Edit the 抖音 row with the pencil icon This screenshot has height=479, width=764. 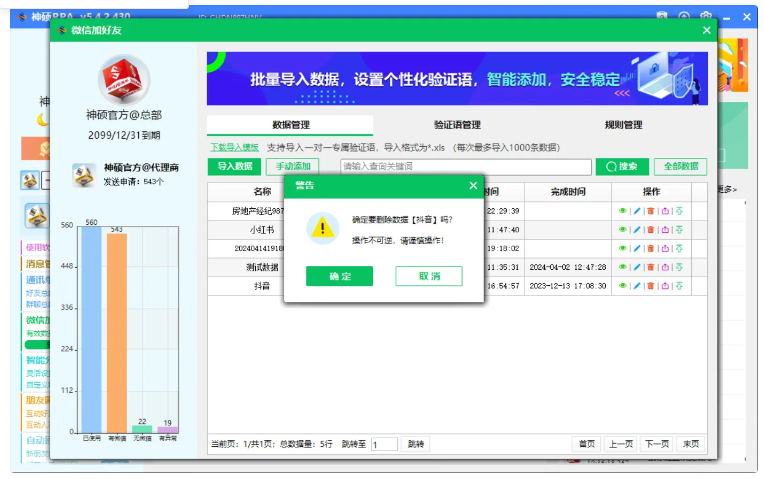[x=636, y=286]
